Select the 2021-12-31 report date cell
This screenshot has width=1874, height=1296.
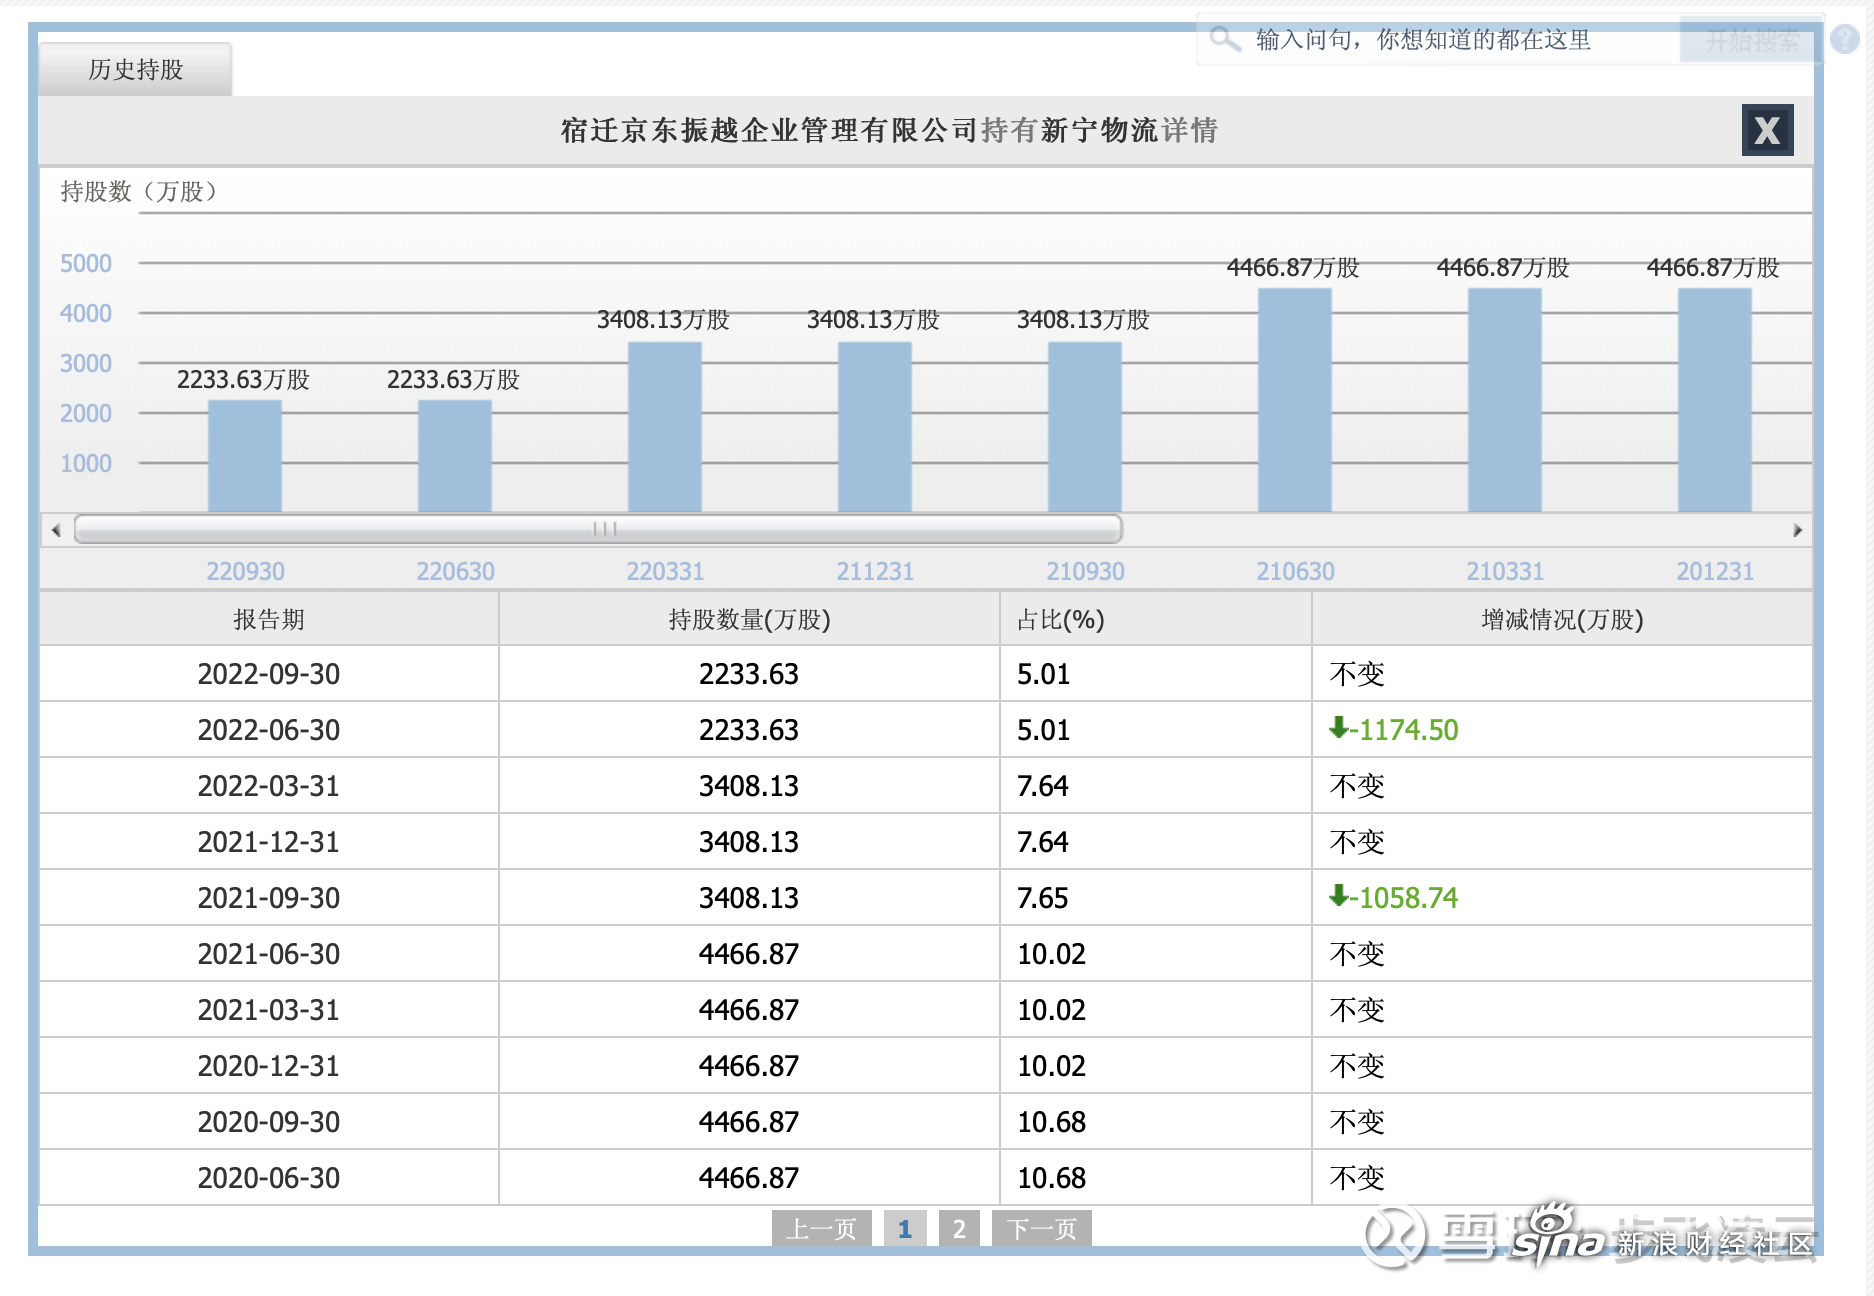point(269,842)
